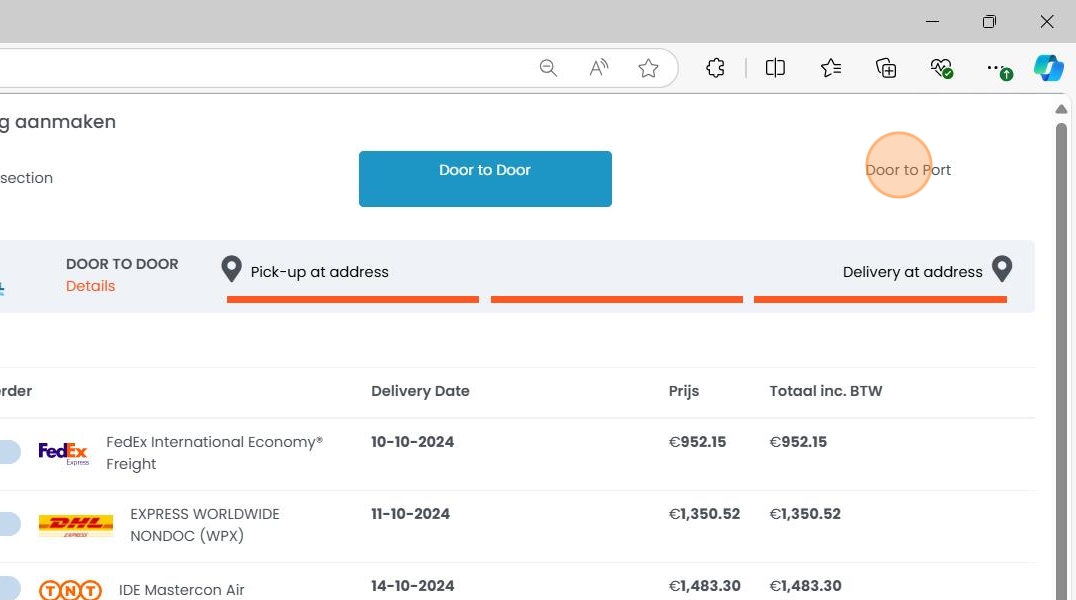The width and height of the screenshot is (1076, 600).
Task: Select the TNT IDE Mastercon Air toggle
Action: click(x=8, y=588)
